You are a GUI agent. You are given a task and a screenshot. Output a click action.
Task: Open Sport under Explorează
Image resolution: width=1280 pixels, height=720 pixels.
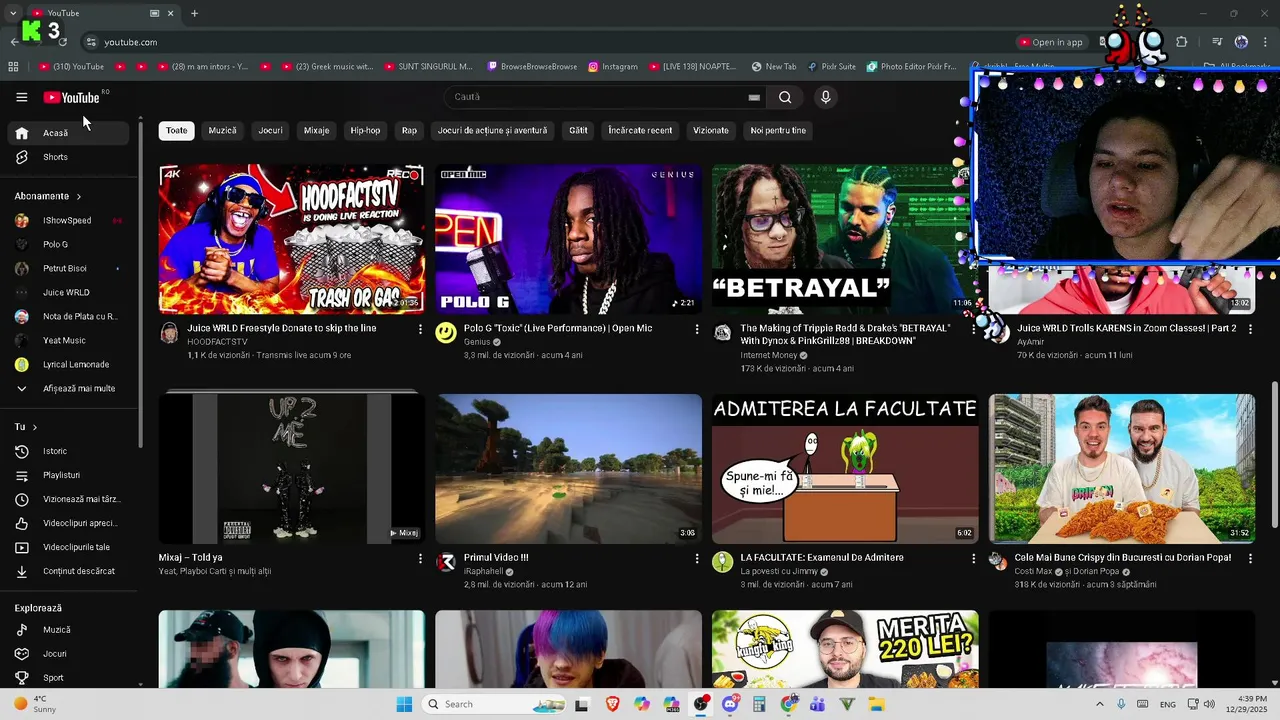tap(70, 678)
